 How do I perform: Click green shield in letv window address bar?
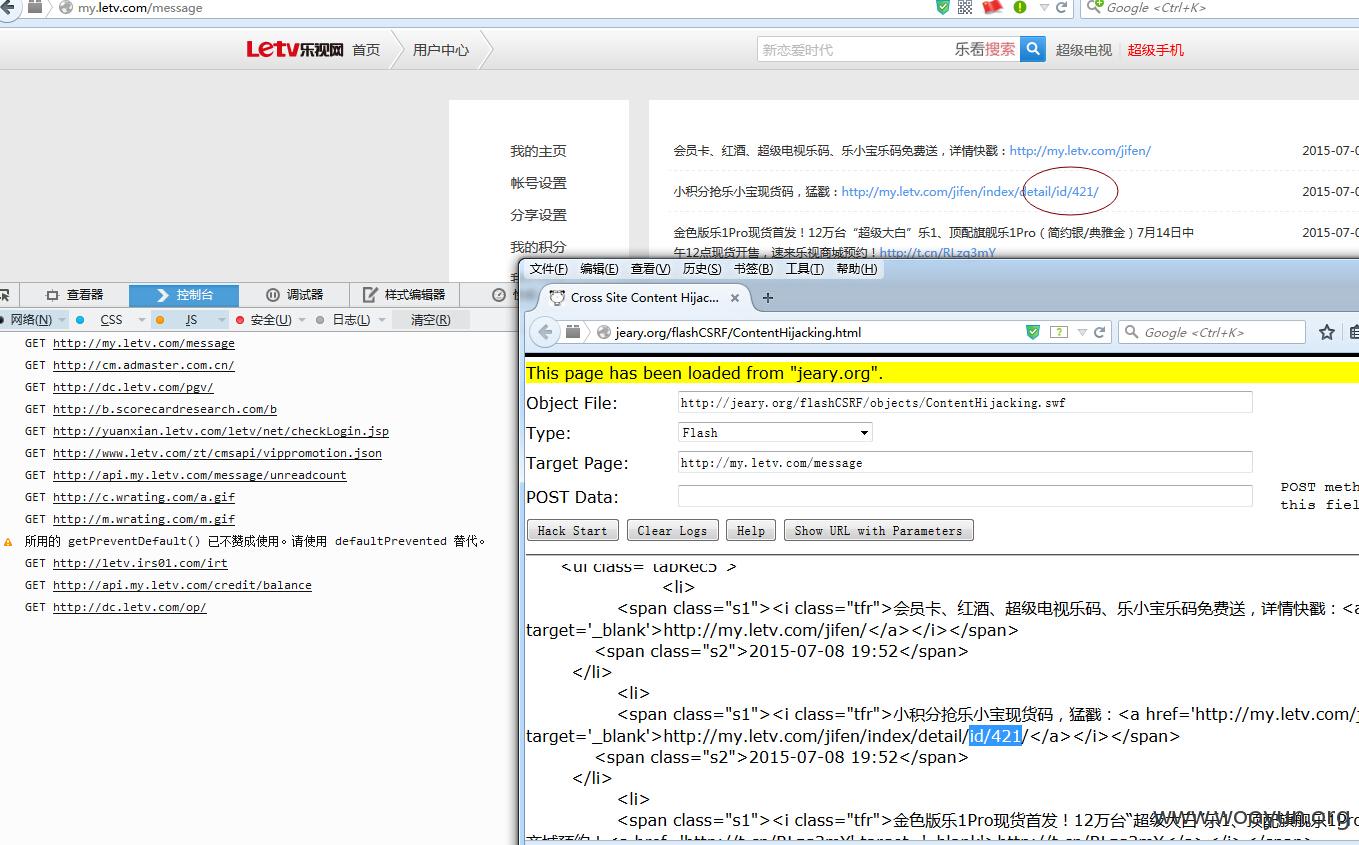click(x=942, y=7)
